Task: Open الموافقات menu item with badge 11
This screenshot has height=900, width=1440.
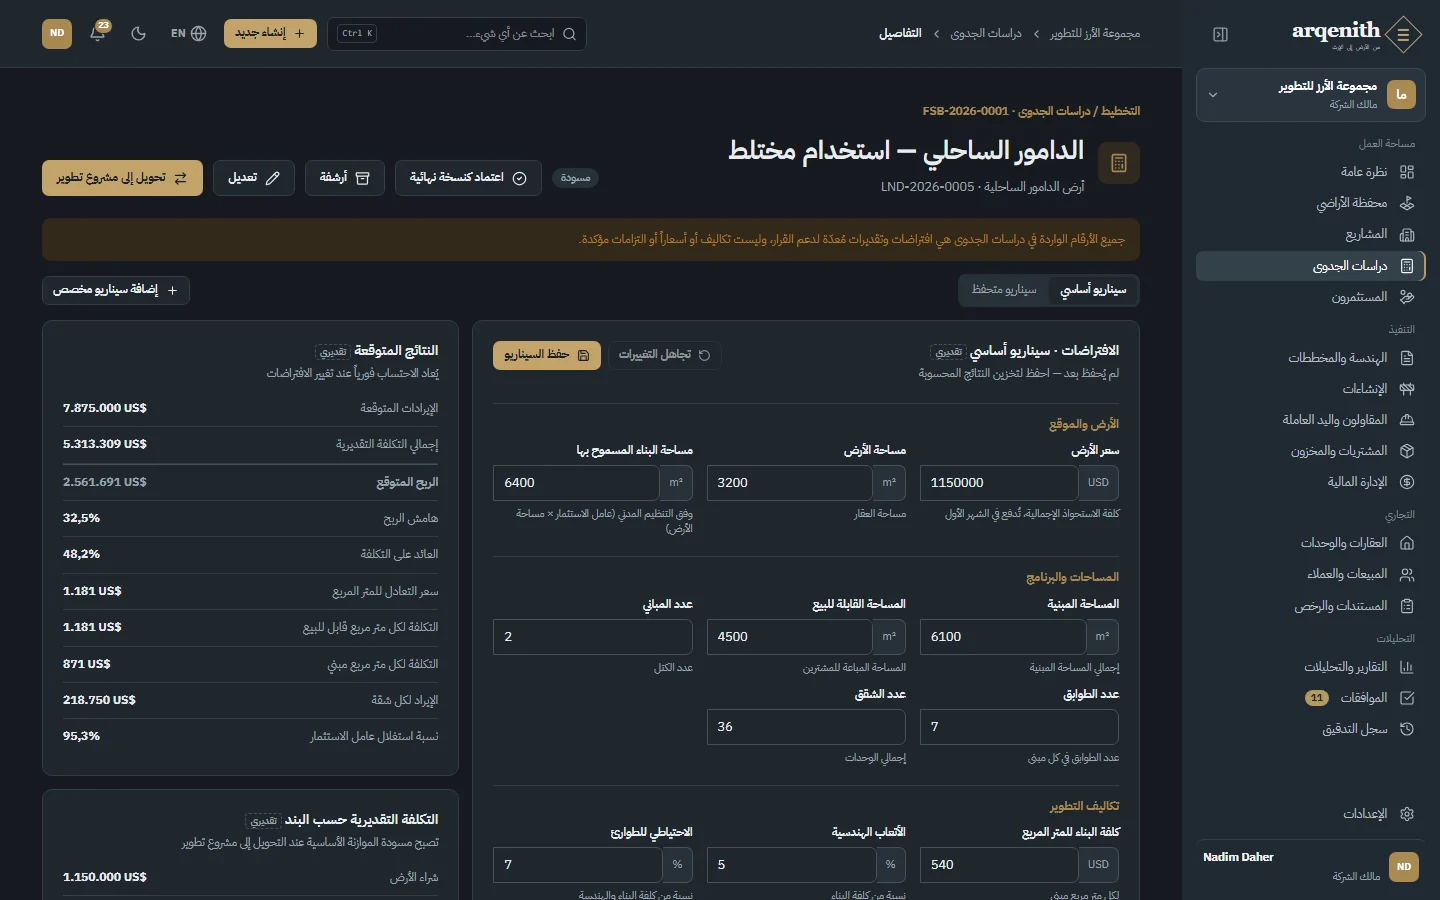Action: click(x=1310, y=698)
